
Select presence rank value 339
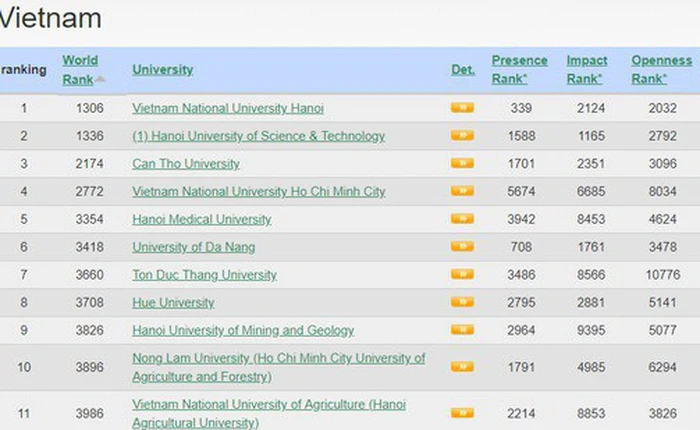point(521,108)
